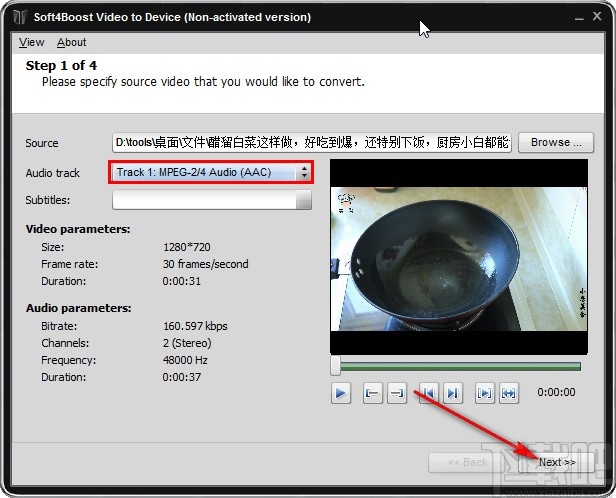Step to next frame button
Image resolution: width=616 pixels, height=498 pixels.
click(453, 393)
